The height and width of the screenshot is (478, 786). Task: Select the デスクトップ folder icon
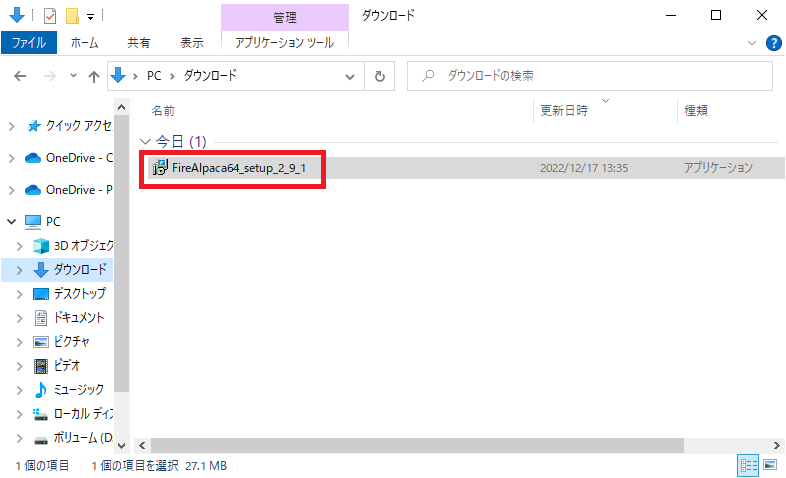pos(41,294)
